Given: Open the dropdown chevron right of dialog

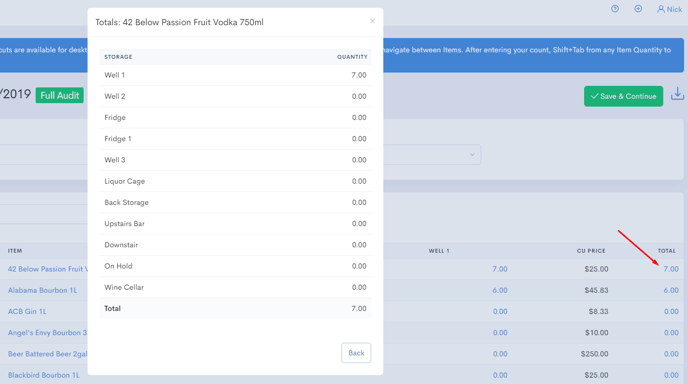Looking at the screenshot, I should click(x=472, y=154).
